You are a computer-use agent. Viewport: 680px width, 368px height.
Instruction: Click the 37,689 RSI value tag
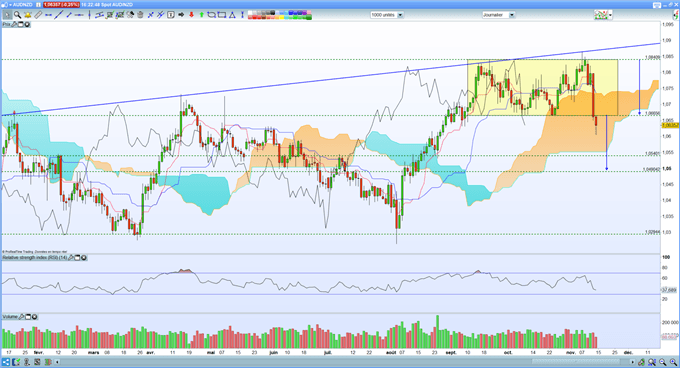point(669,290)
